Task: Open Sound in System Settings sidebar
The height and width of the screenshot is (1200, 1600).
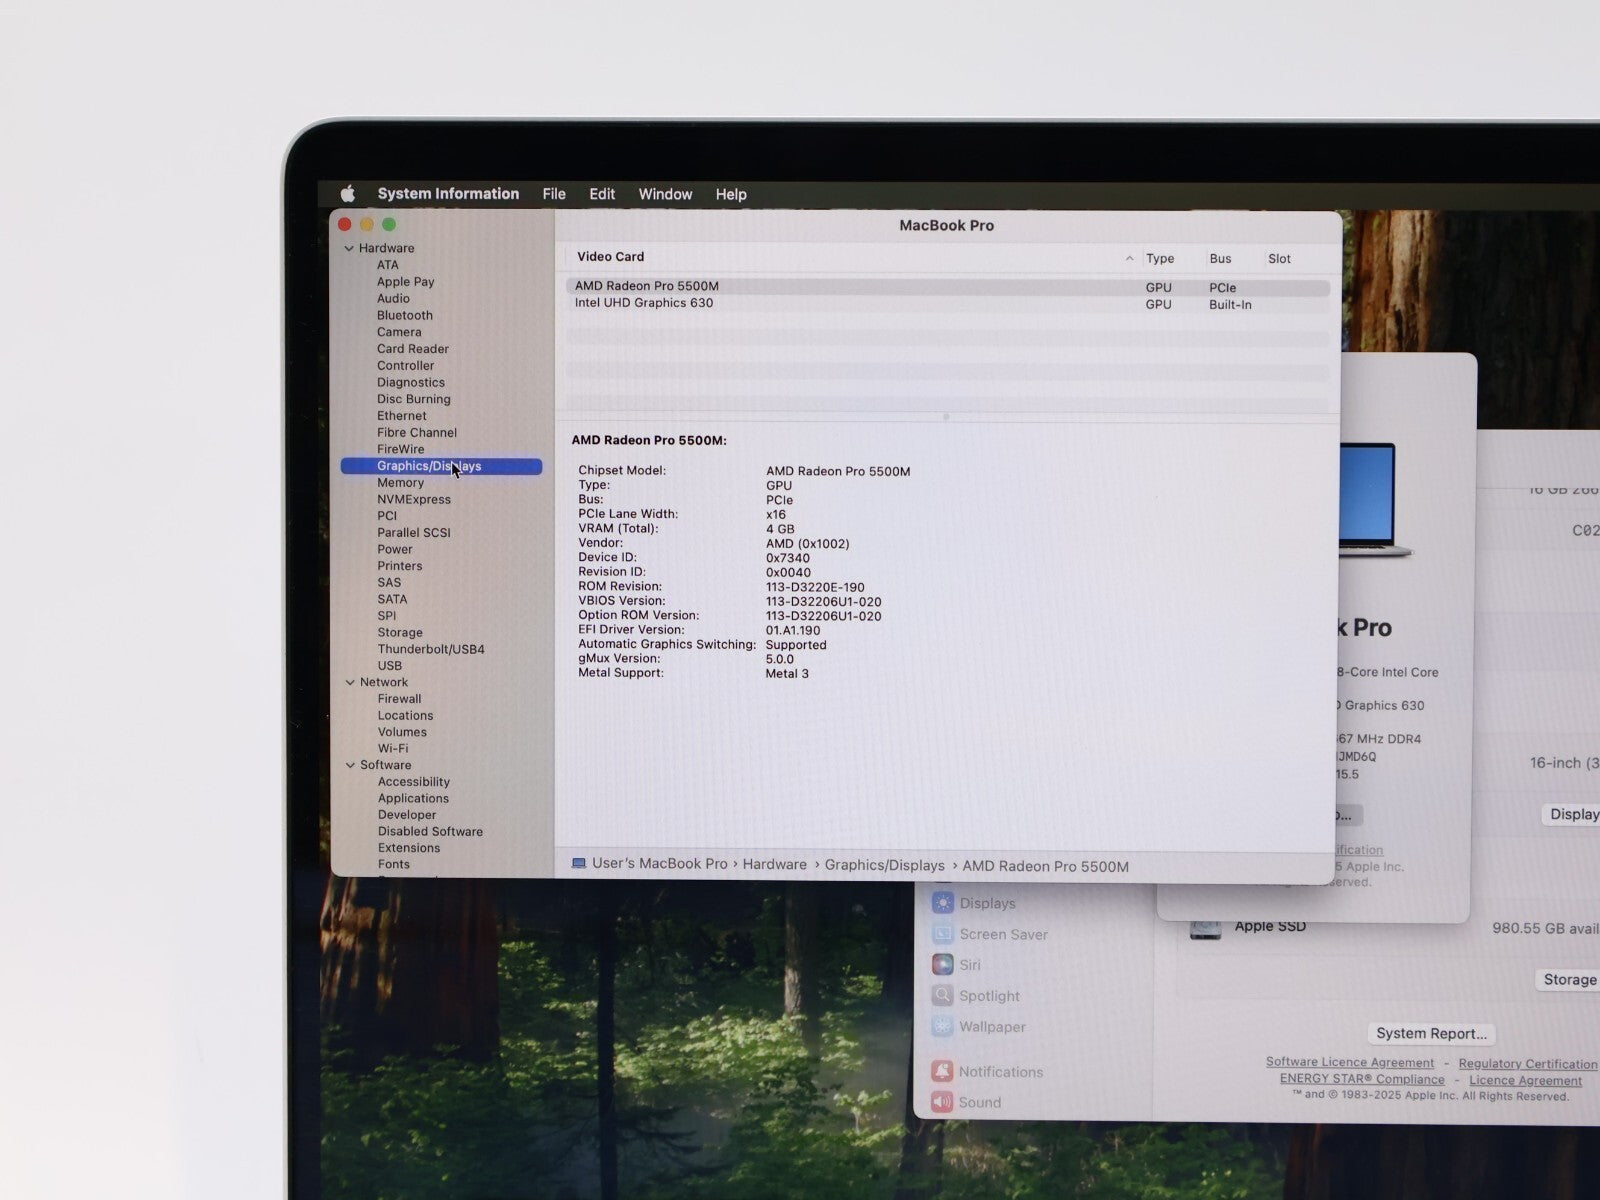Action: coord(979,1102)
